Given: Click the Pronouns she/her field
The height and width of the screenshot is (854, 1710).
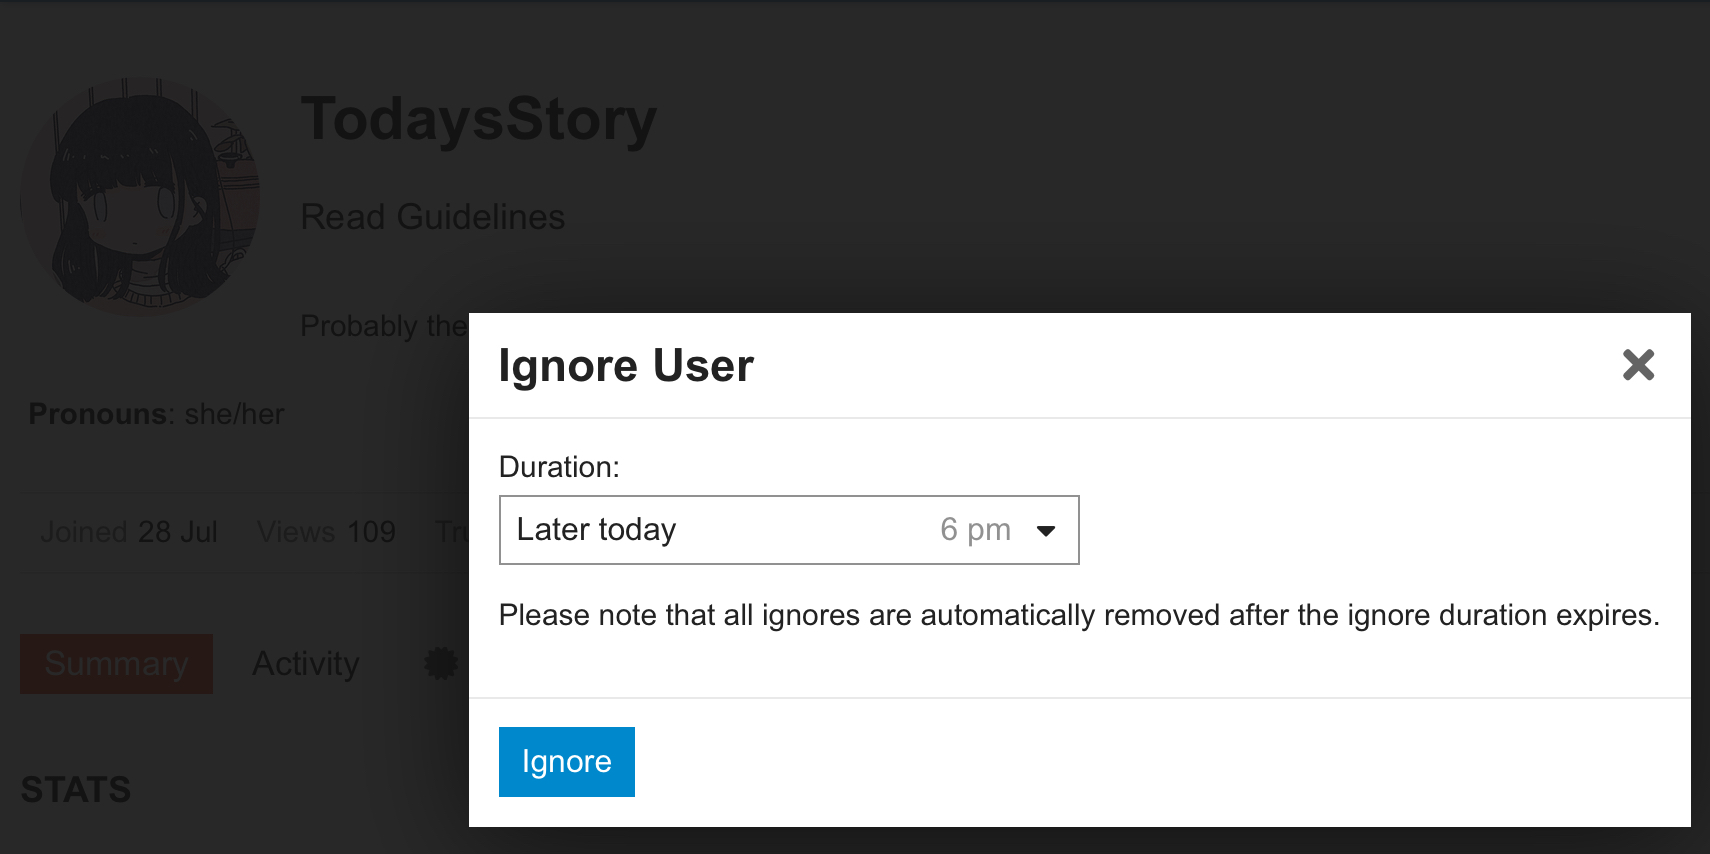Looking at the screenshot, I should [x=156, y=414].
